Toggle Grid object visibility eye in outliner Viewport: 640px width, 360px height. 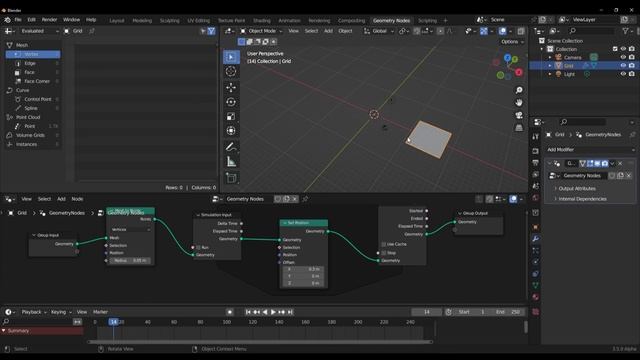coord(623,66)
